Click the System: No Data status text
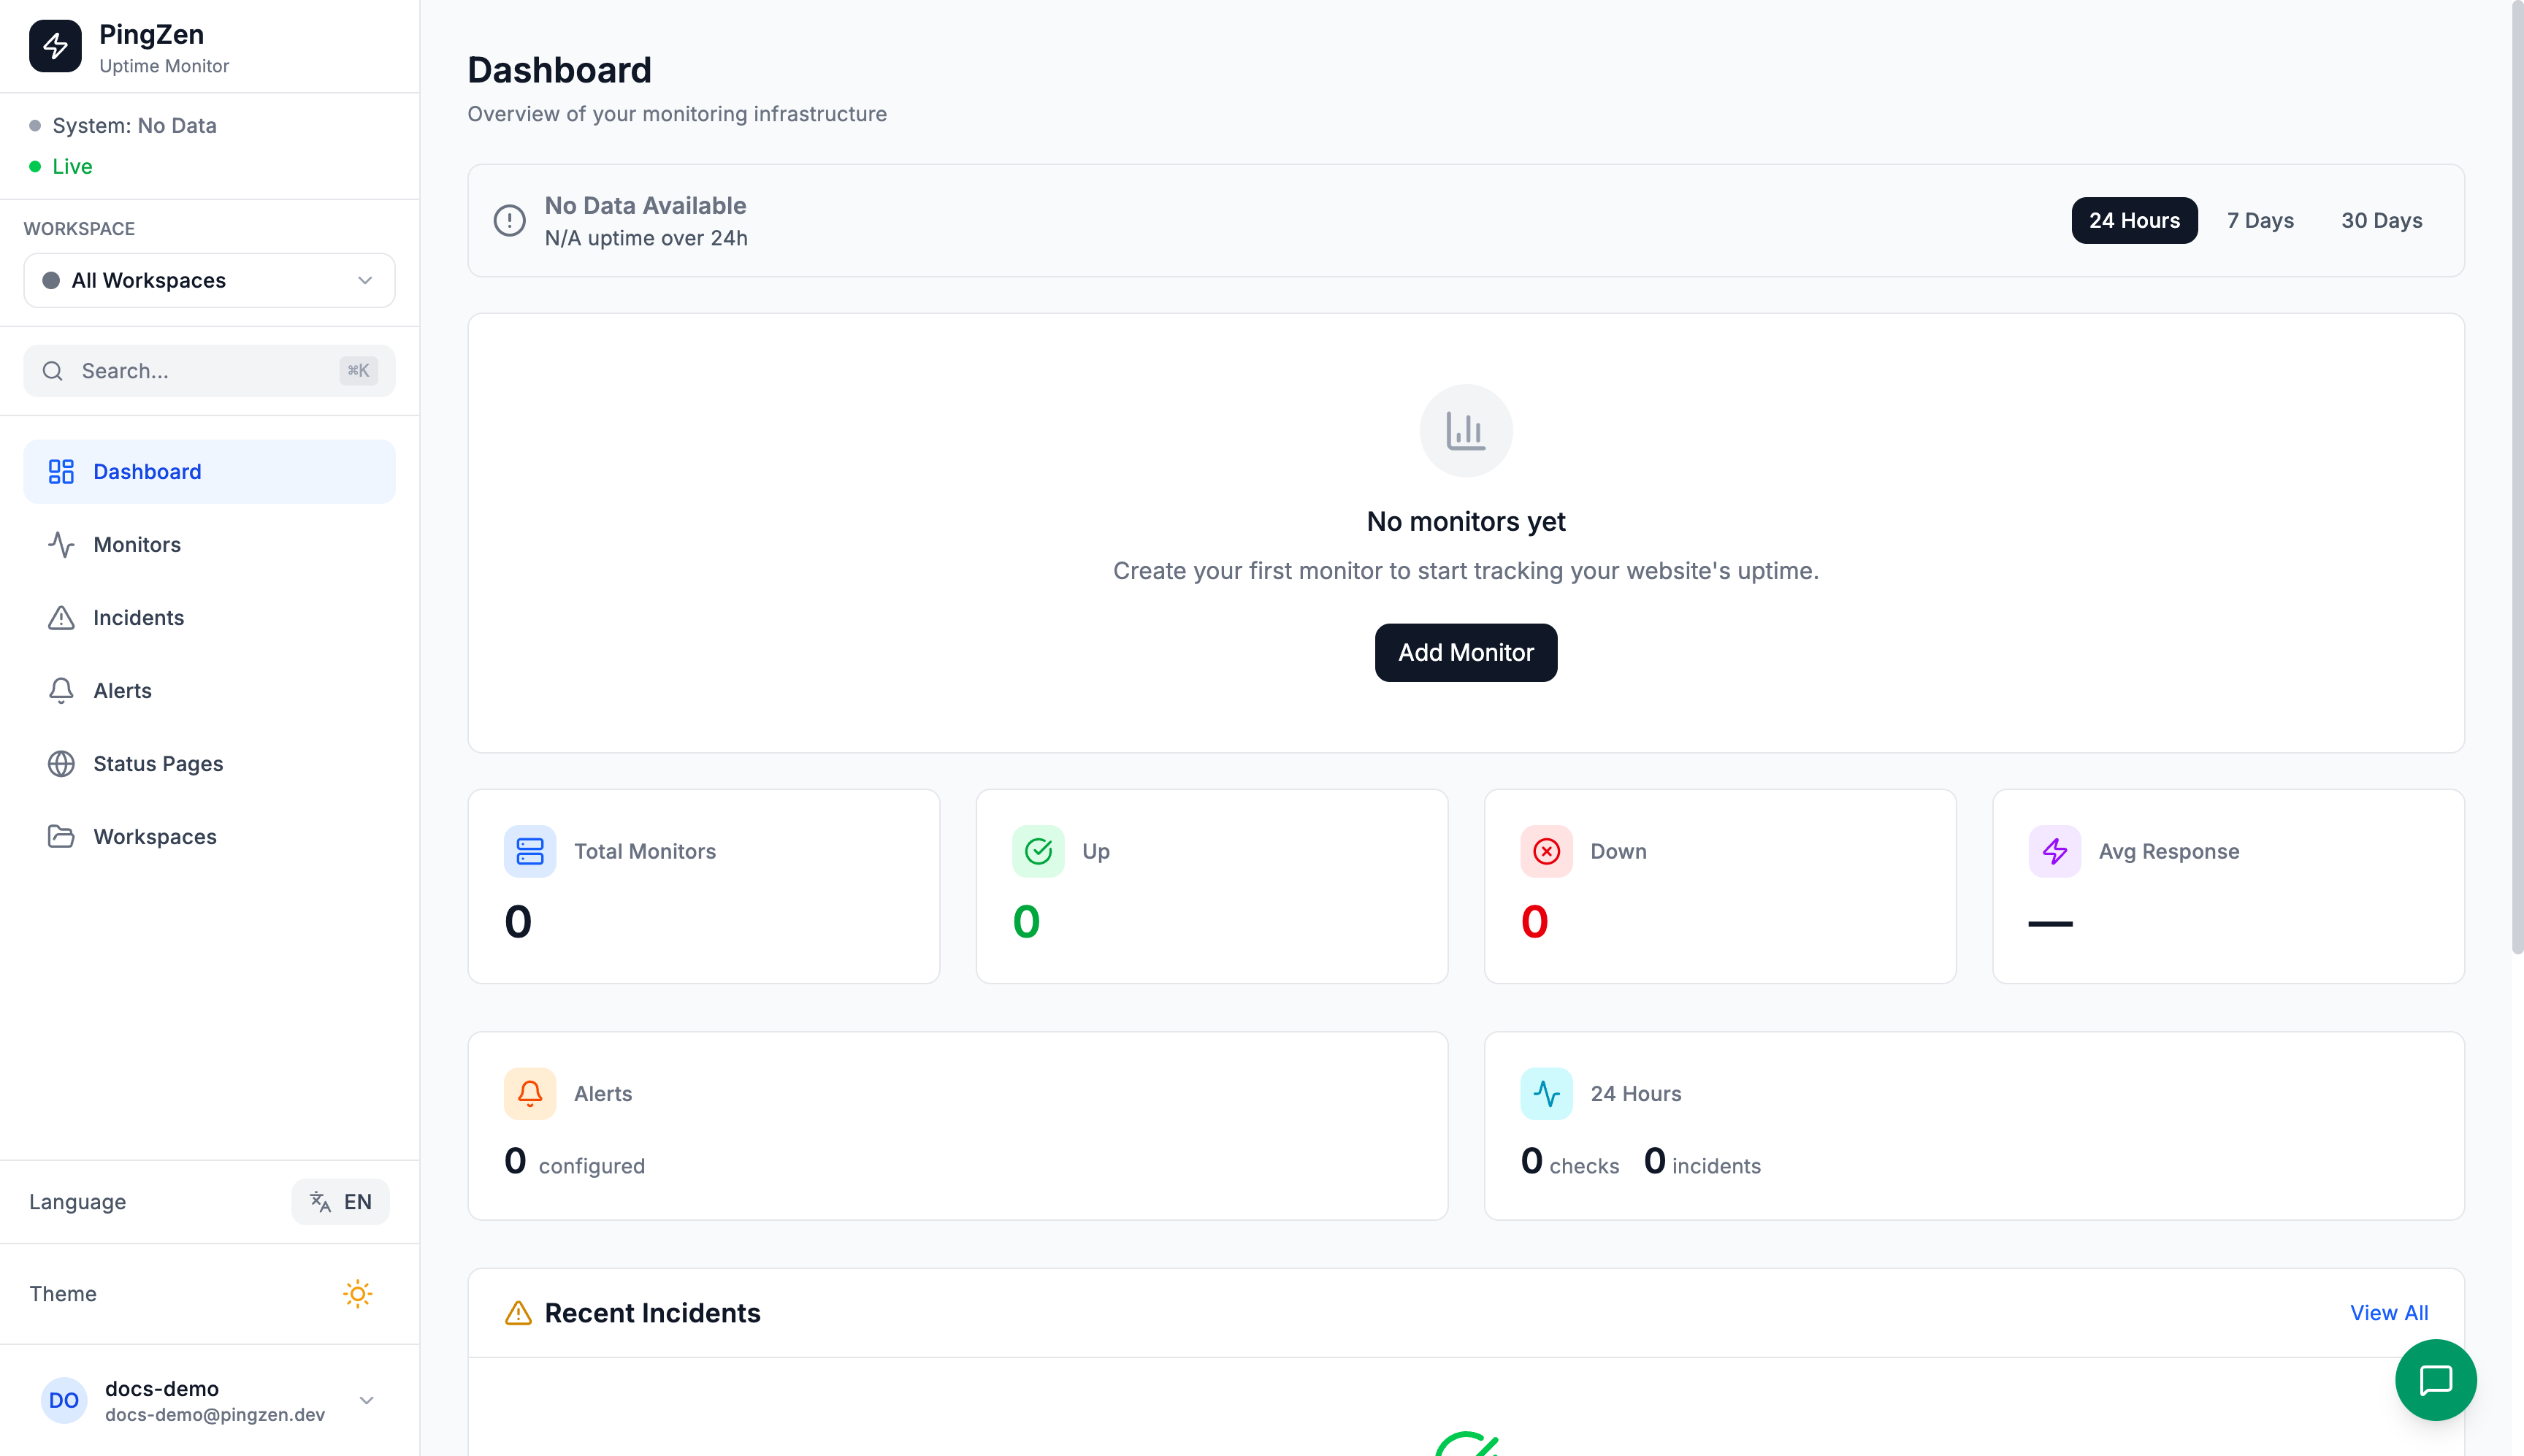Image resolution: width=2524 pixels, height=1456 pixels. pos(134,125)
